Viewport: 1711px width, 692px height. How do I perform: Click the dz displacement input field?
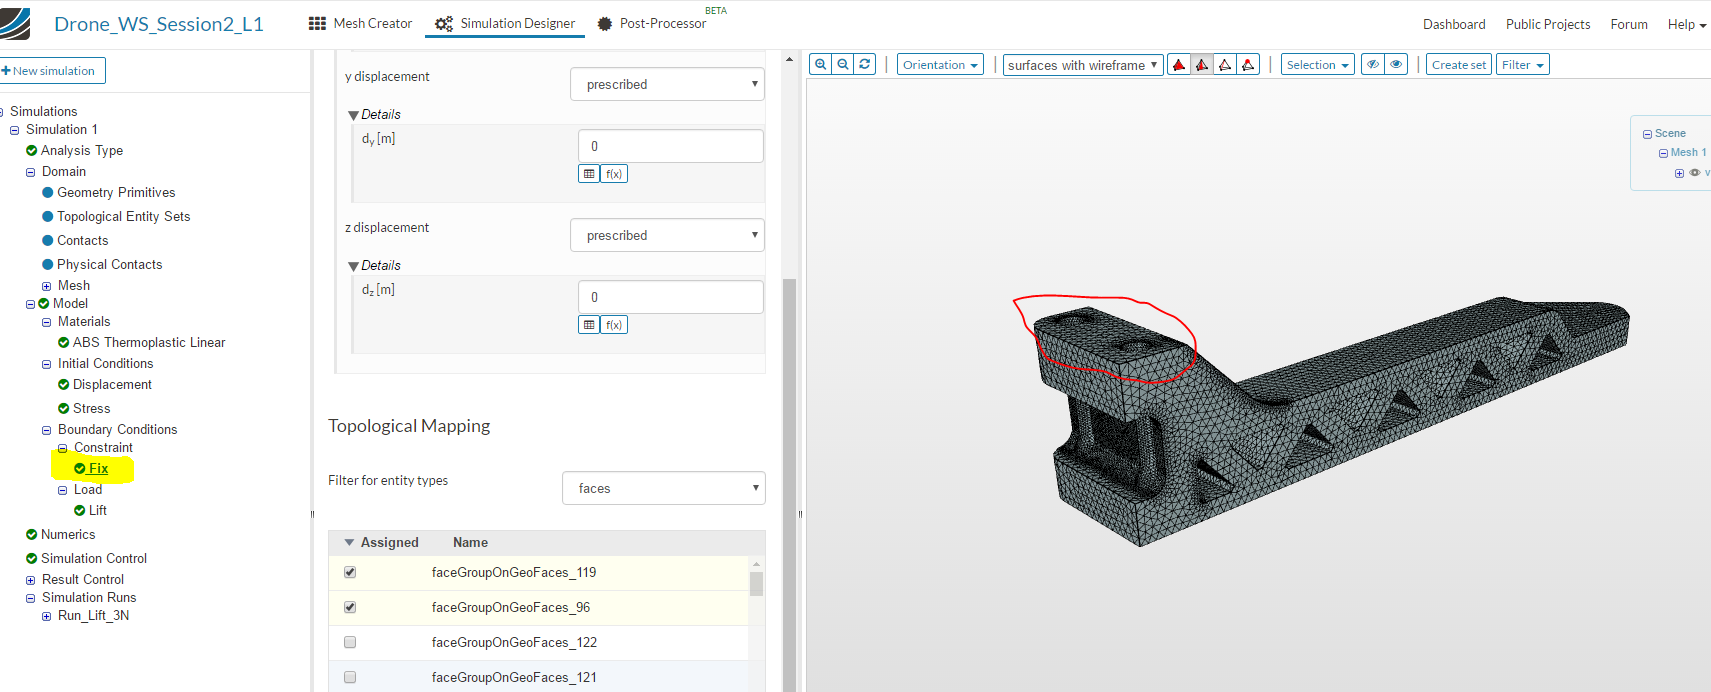pyautogui.click(x=670, y=297)
